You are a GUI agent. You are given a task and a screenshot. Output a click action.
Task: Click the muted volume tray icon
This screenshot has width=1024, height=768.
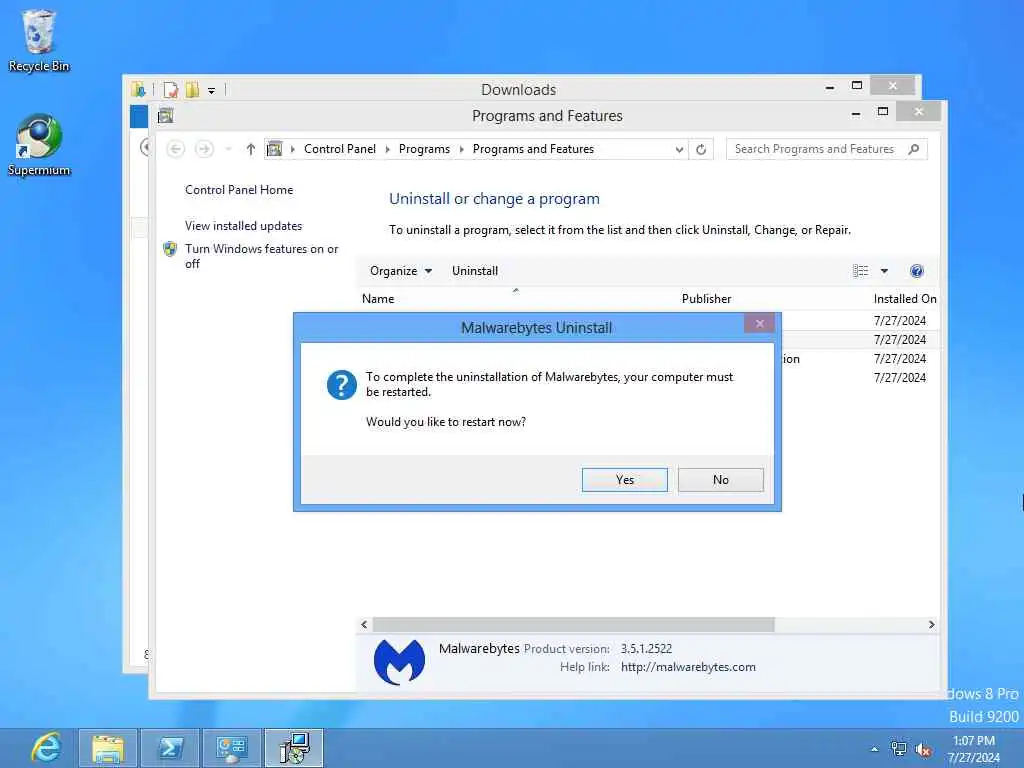click(923, 750)
